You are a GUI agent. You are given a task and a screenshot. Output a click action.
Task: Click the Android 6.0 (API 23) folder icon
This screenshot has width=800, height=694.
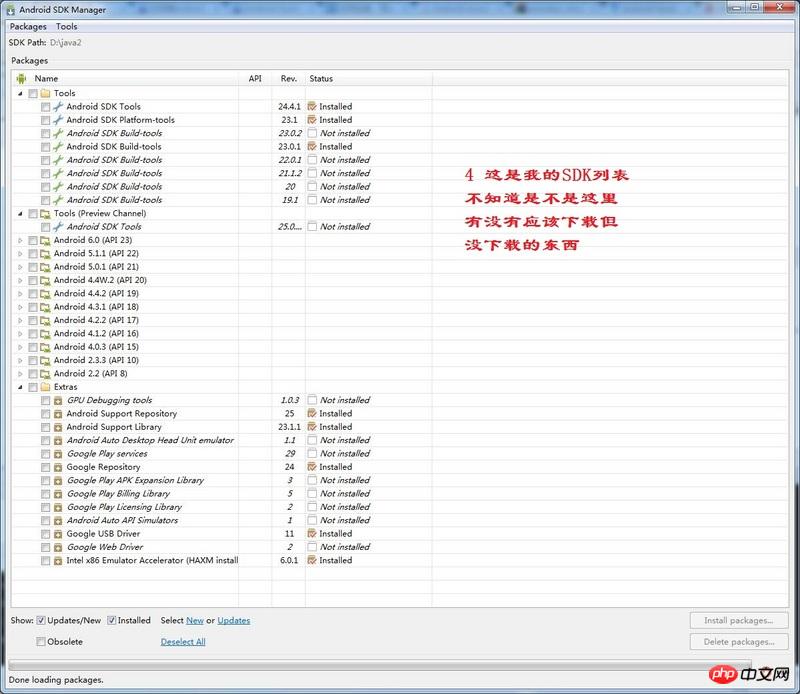coord(45,240)
